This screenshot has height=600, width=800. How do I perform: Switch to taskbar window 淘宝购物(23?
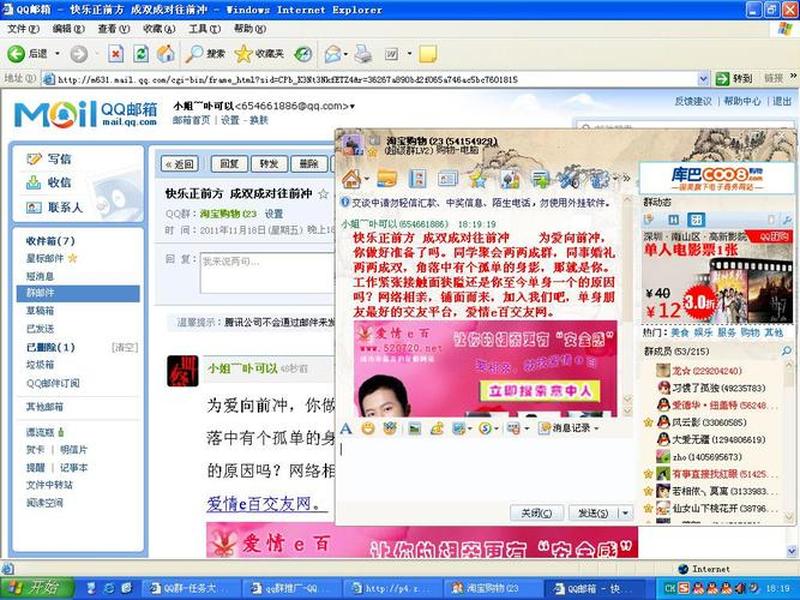pyautogui.click(x=491, y=588)
